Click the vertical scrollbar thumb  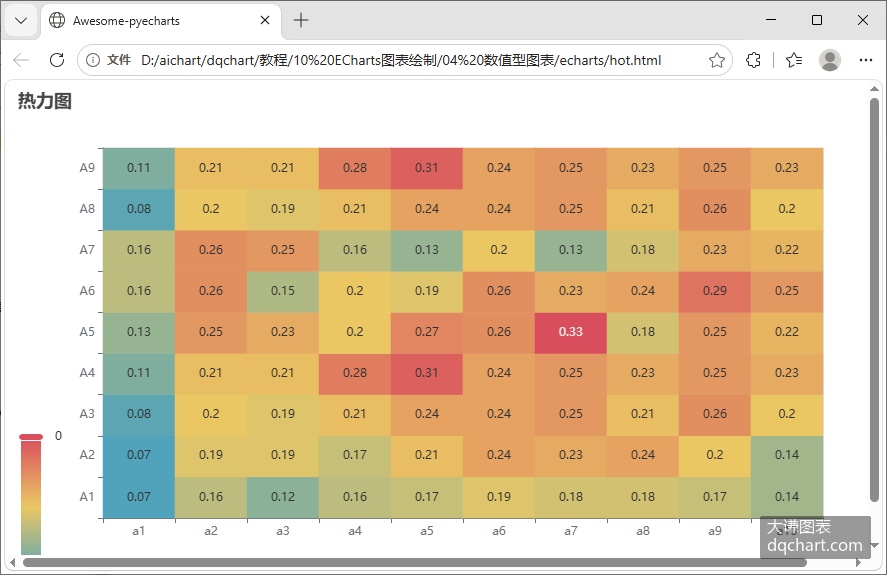coord(874,300)
